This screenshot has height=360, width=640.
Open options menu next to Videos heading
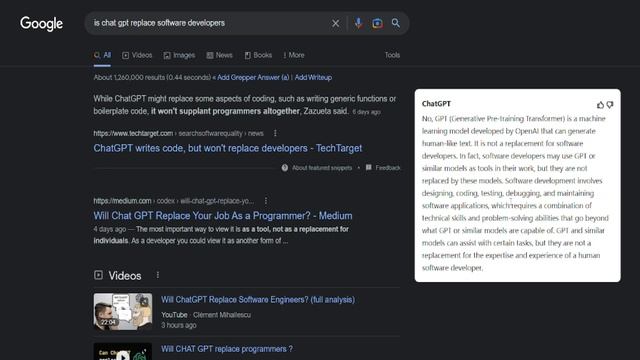158,275
